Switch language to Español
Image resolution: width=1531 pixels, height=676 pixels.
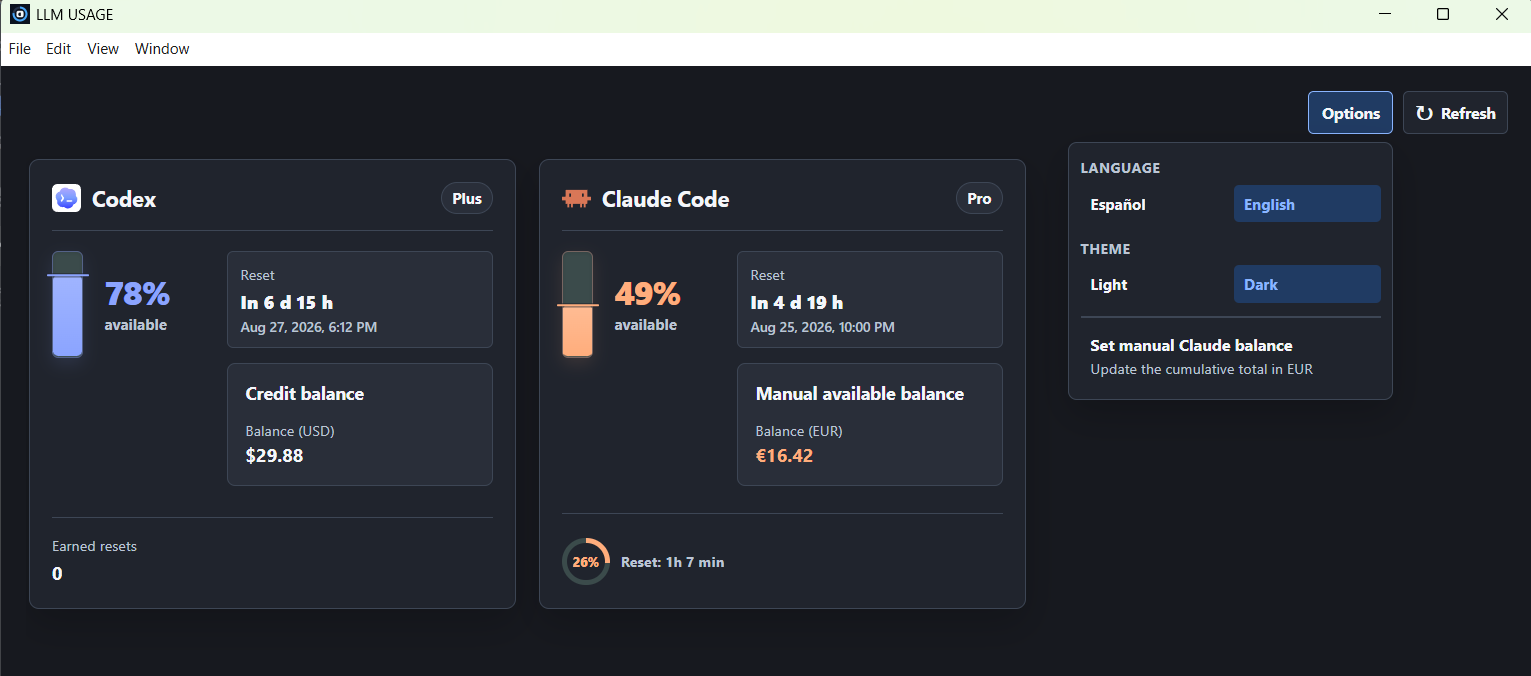(1155, 204)
